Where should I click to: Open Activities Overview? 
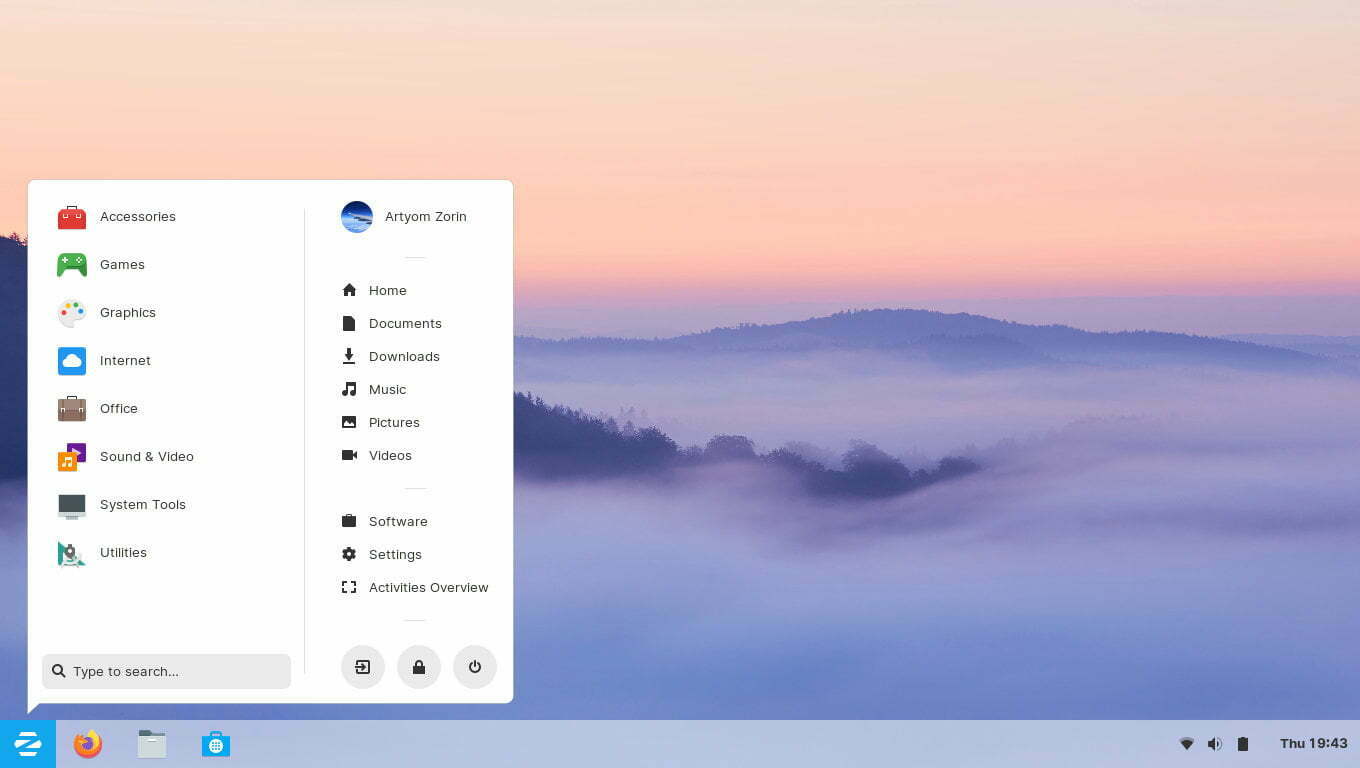[428, 587]
